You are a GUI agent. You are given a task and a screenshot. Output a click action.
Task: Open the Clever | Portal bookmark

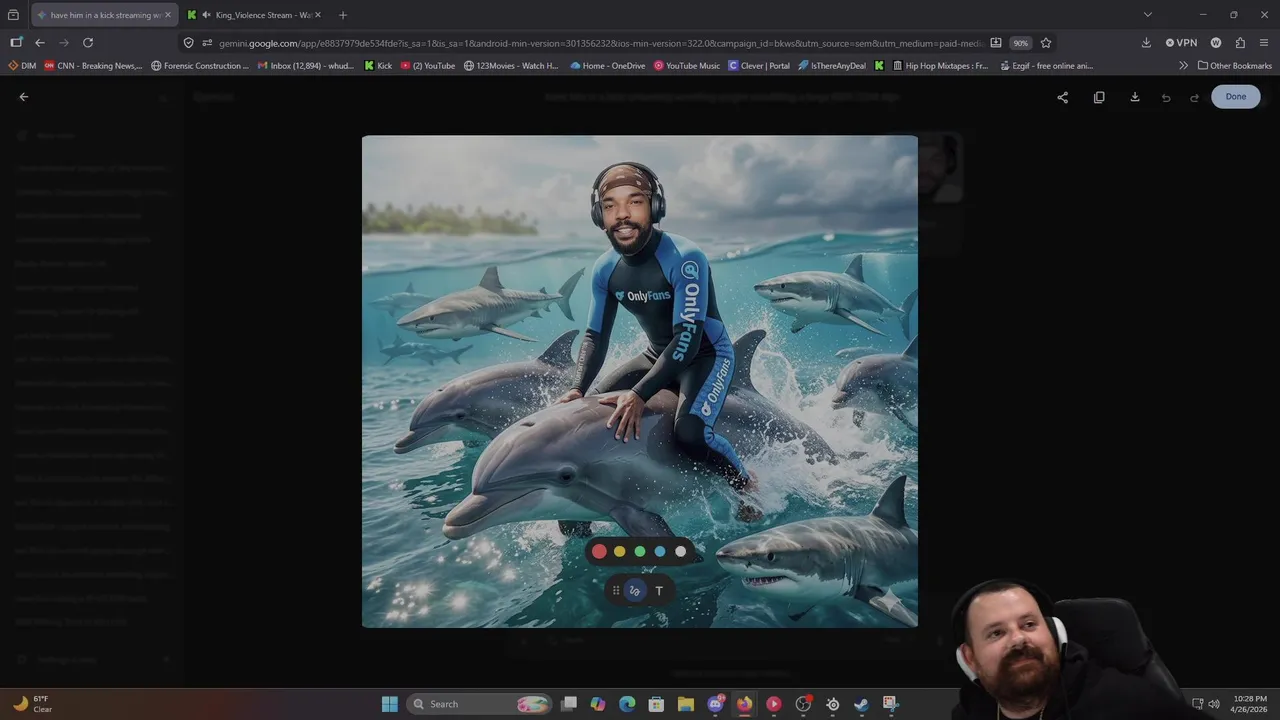tap(759, 66)
